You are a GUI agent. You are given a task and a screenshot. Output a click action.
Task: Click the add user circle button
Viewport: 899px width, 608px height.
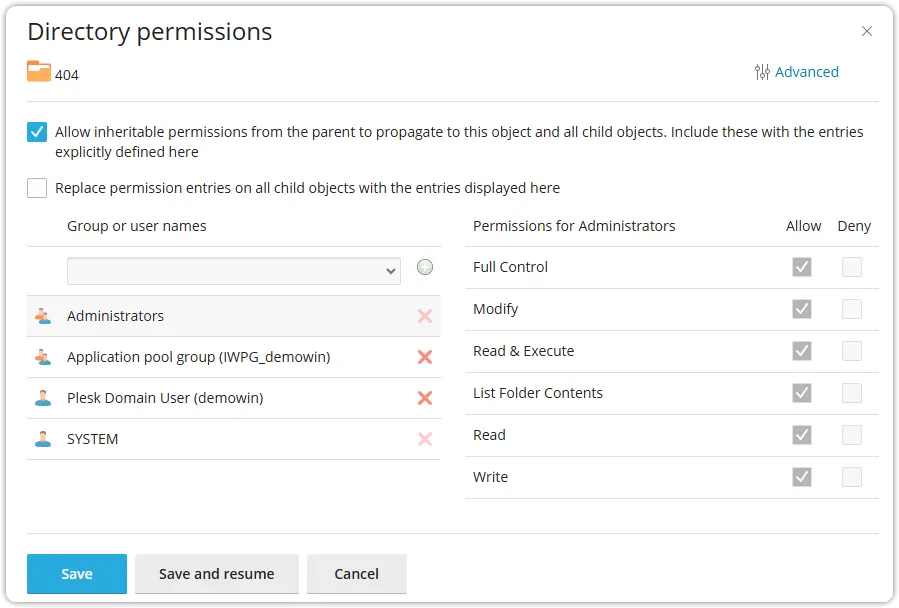[424, 267]
